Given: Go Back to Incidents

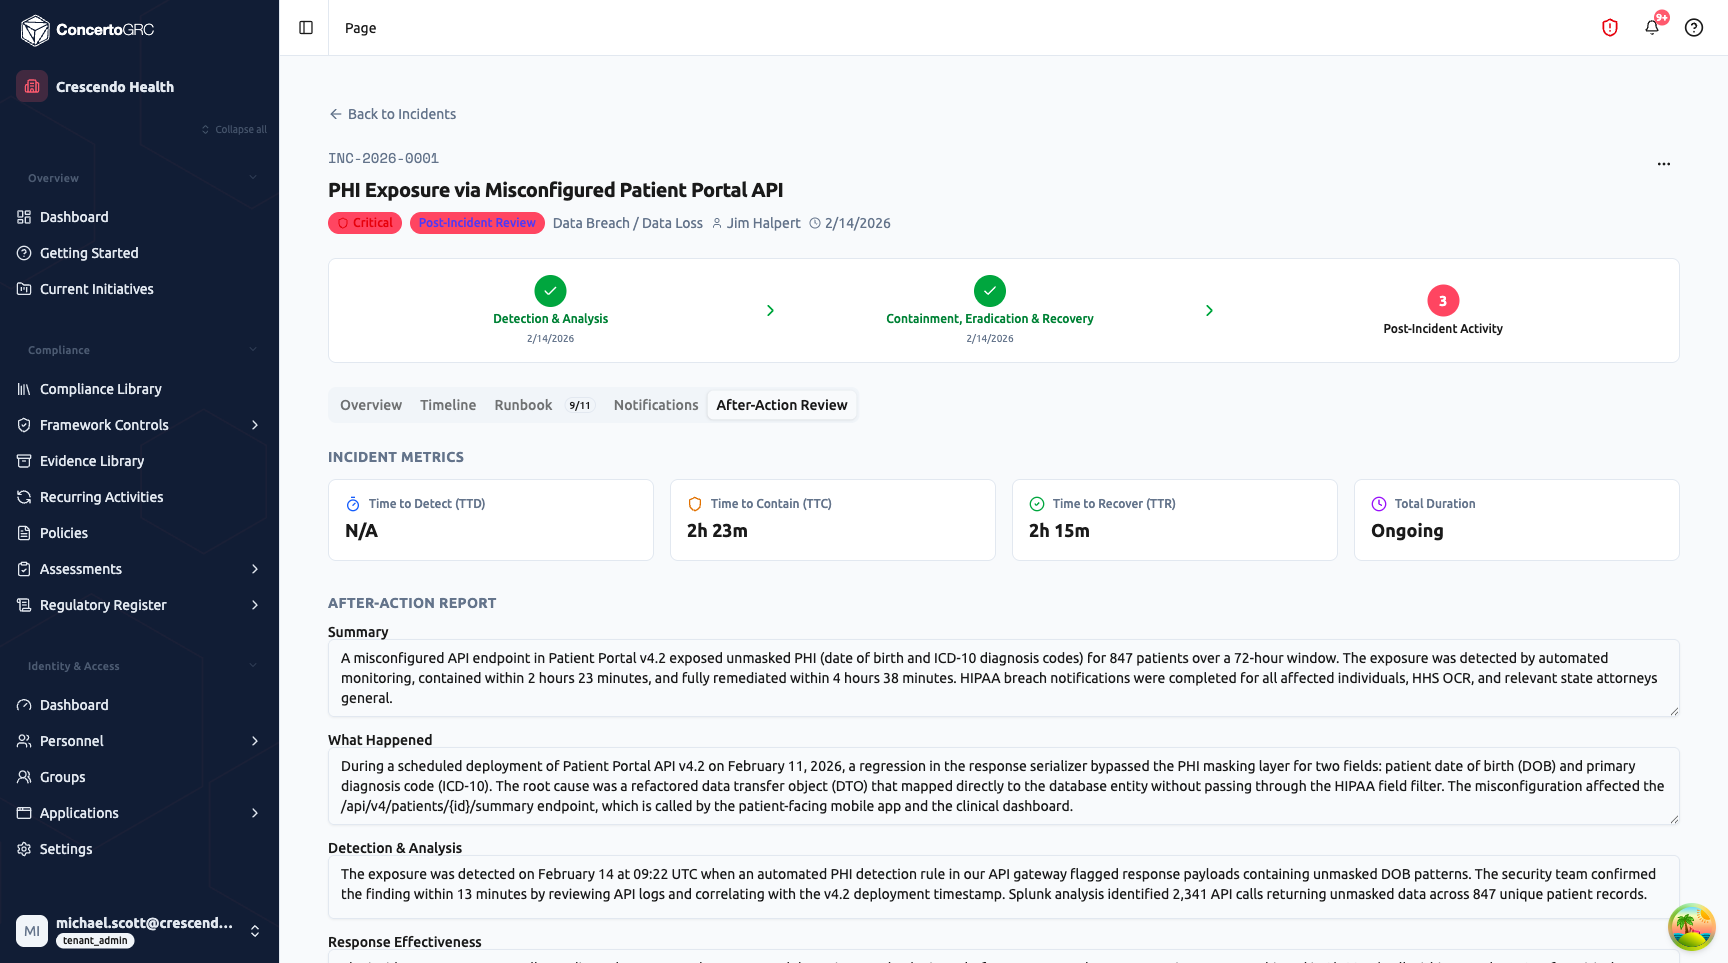Looking at the screenshot, I should click(392, 114).
